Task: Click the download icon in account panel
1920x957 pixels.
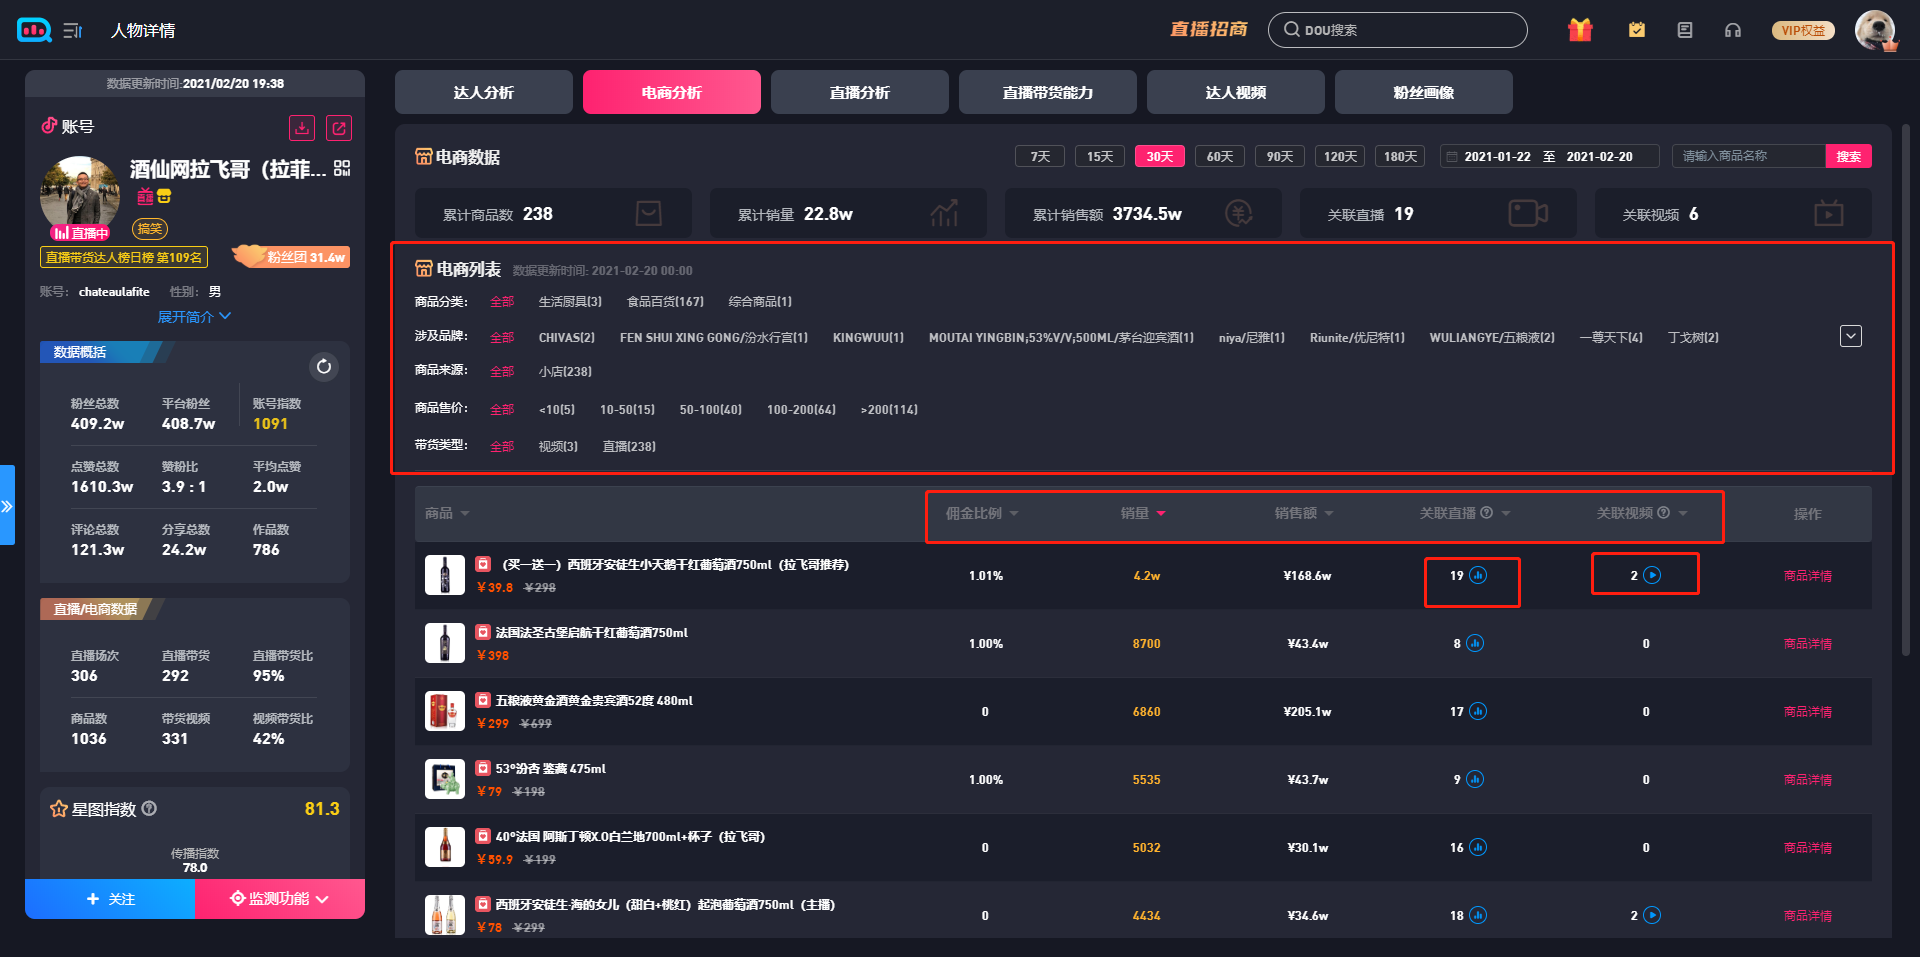Action: [x=302, y=128]
